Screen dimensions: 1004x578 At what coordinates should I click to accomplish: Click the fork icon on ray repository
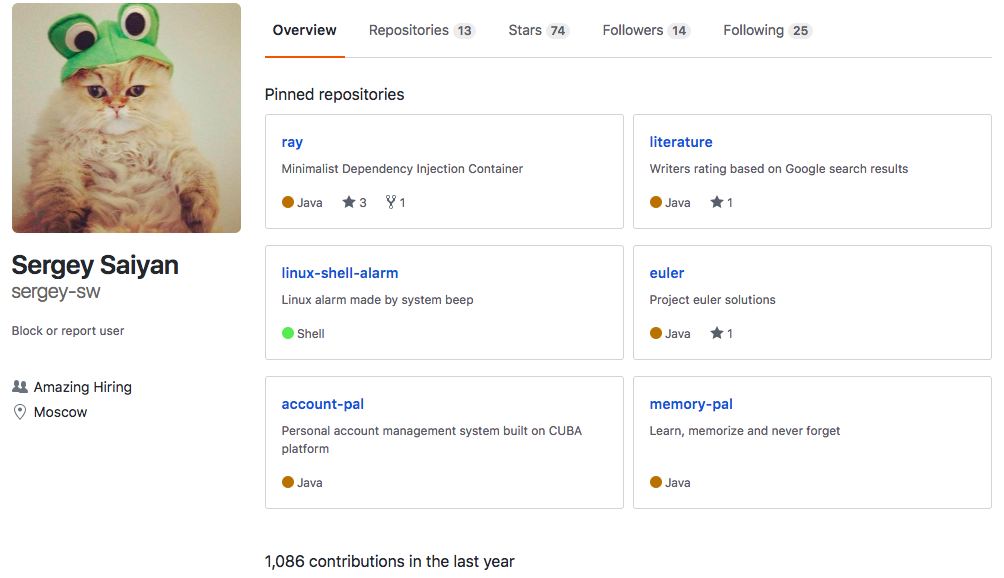(x=390, y=202)
